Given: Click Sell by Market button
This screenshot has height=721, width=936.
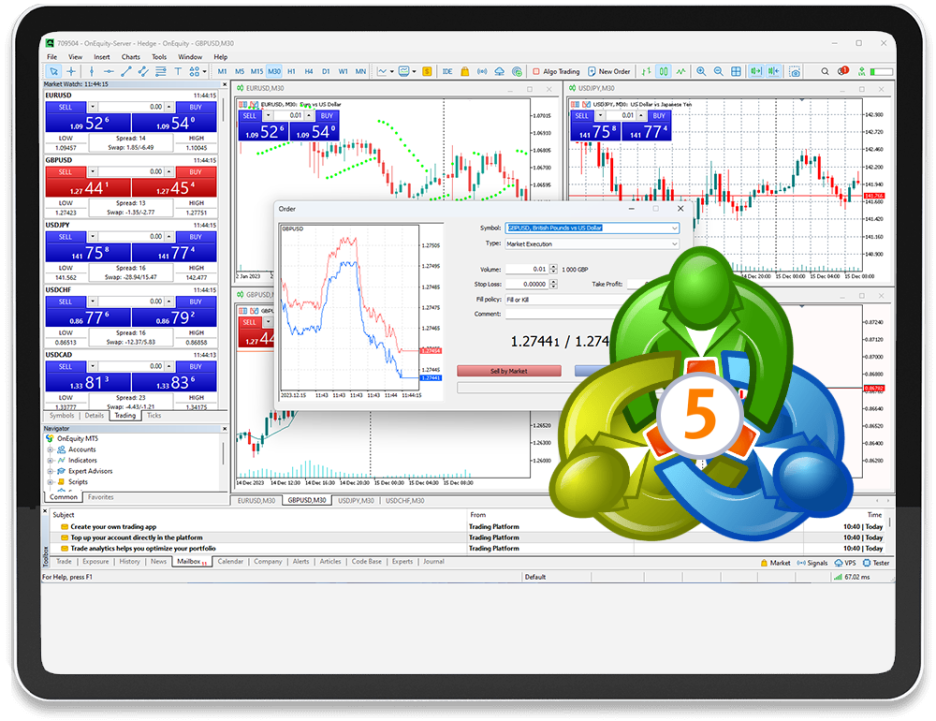Looking at the screenshot, I should [509, 371].
